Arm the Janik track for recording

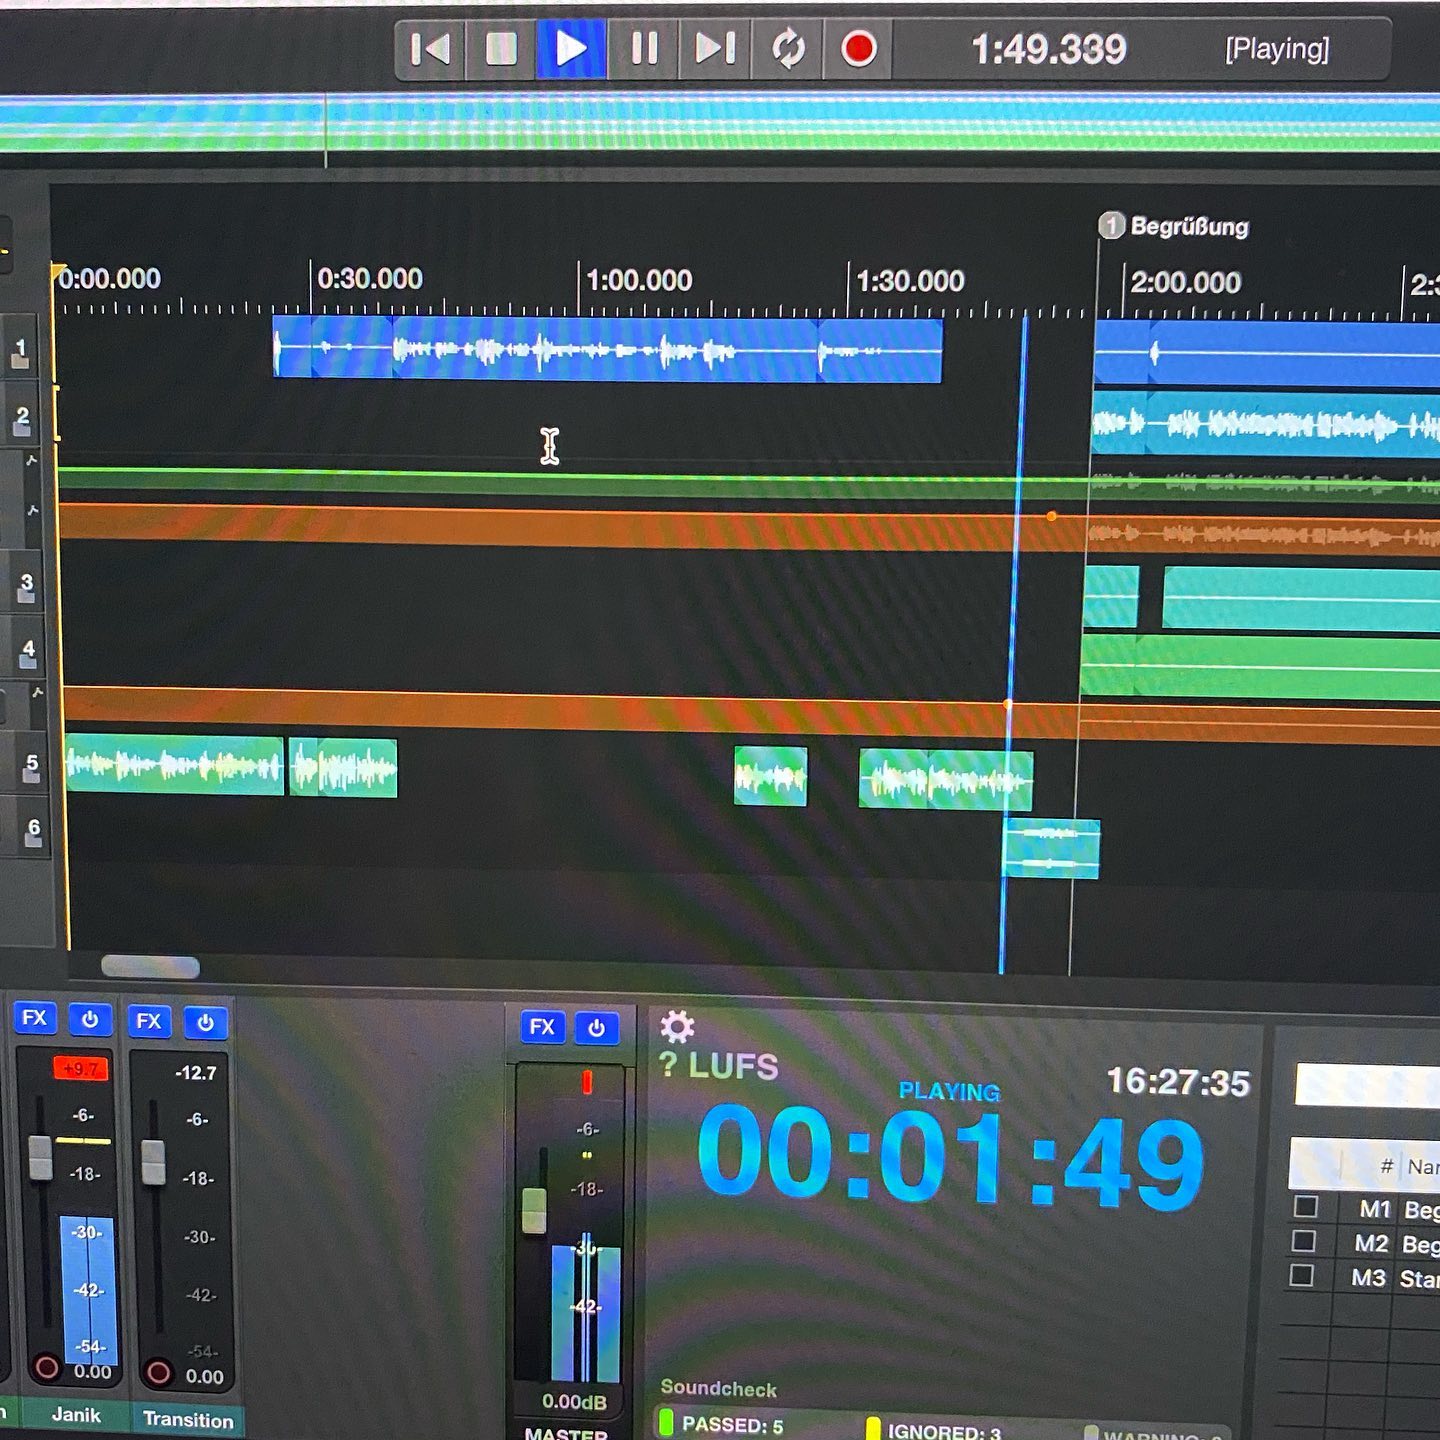46,1367
